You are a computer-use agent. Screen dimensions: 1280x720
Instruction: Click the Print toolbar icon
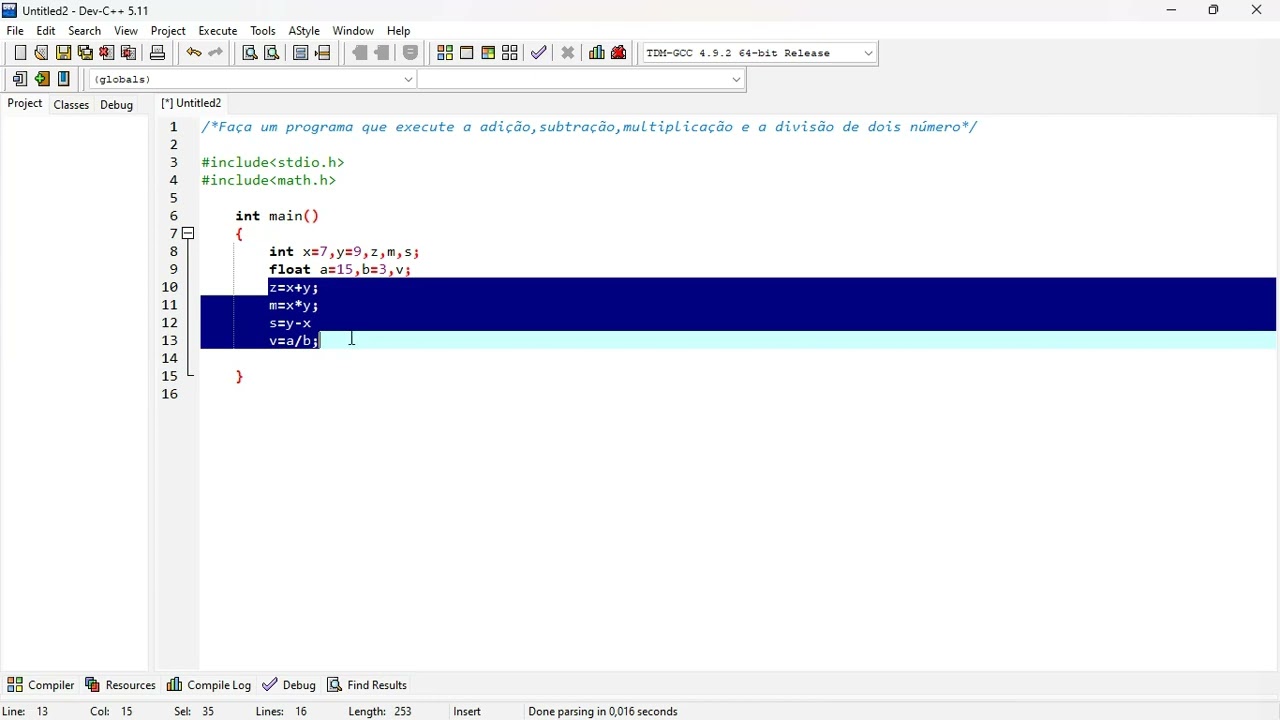157,53
